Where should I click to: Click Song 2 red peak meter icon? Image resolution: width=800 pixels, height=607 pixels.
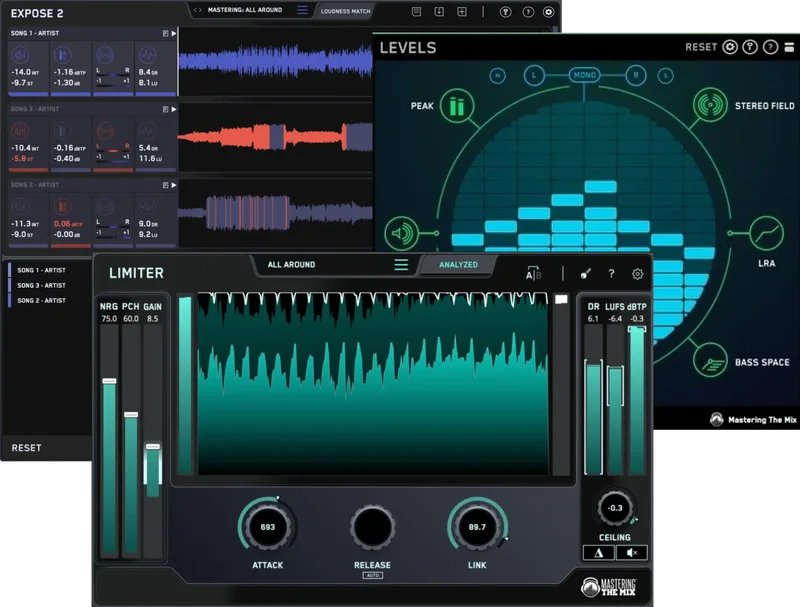coord(63,207)
